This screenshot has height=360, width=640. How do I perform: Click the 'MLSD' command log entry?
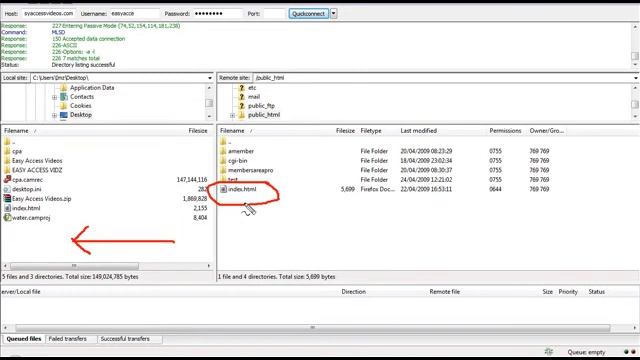(58, 32)
